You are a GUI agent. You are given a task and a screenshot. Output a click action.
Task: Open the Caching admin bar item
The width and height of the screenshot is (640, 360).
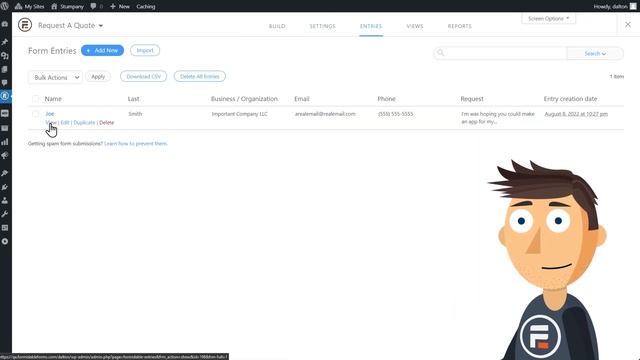(x=146, y=7)
